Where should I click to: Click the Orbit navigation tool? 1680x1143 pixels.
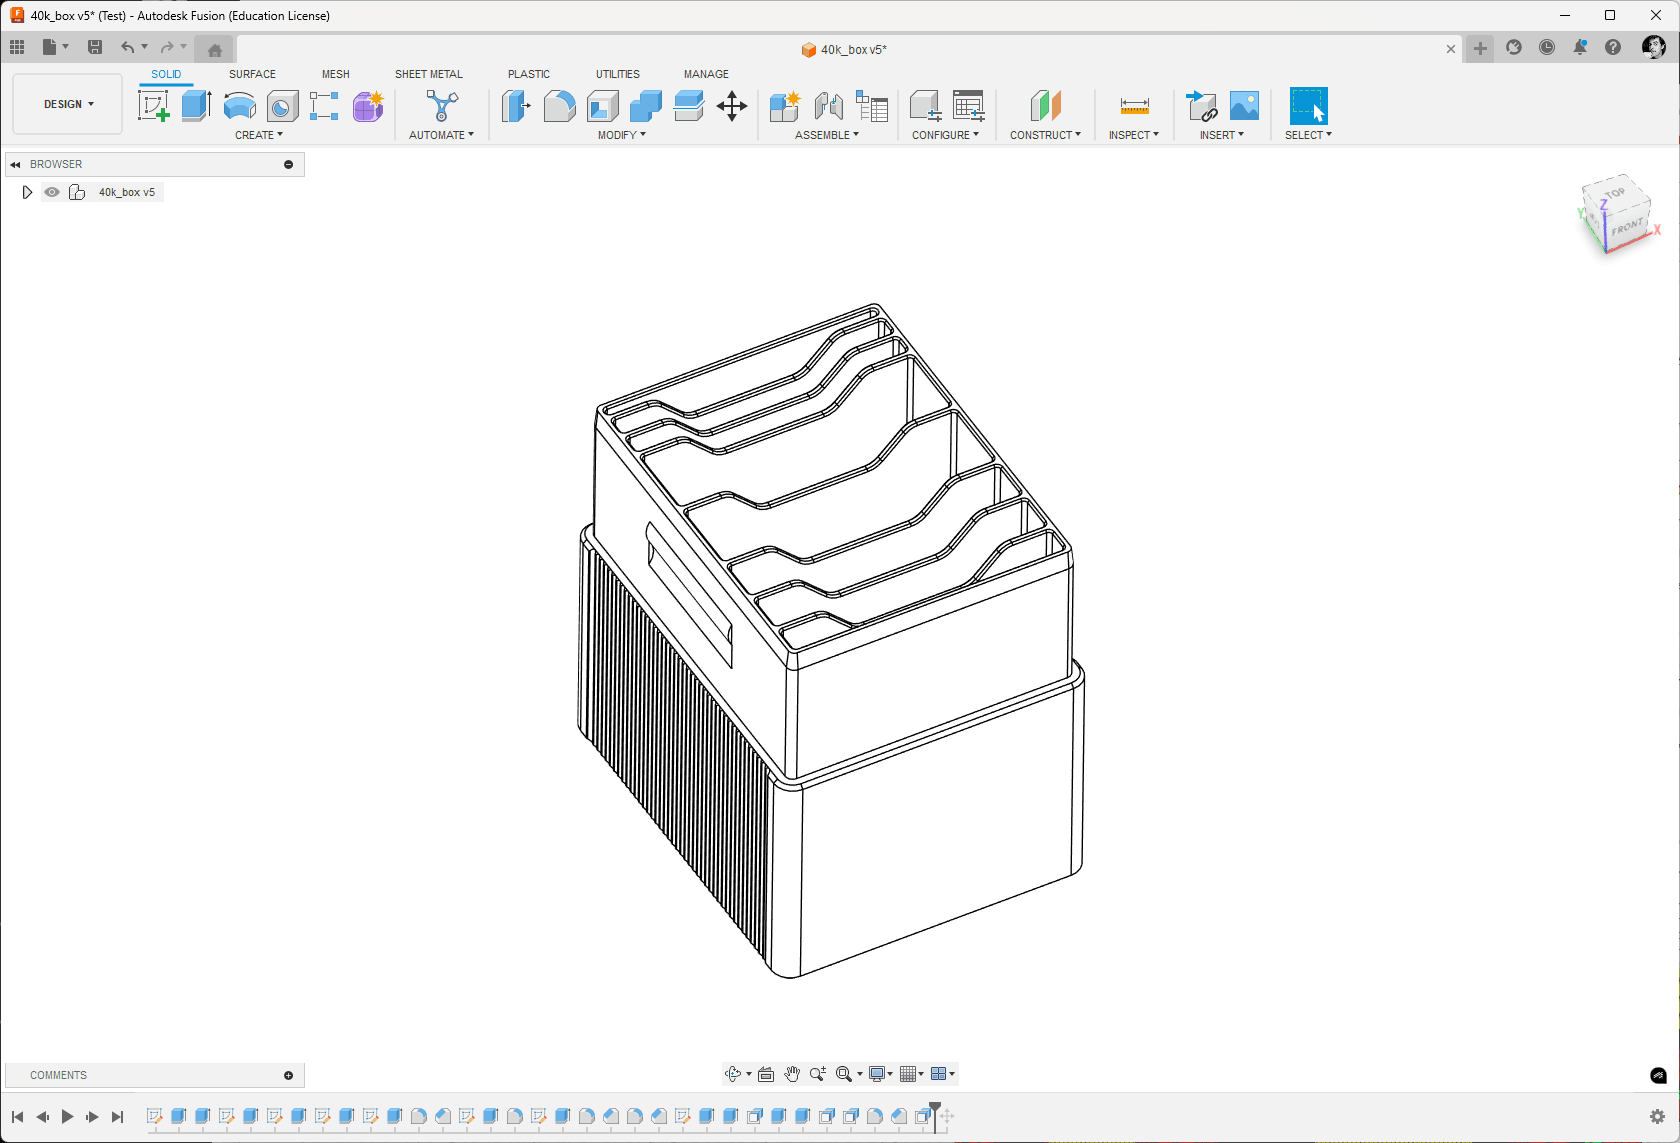tap(733, 1074)
